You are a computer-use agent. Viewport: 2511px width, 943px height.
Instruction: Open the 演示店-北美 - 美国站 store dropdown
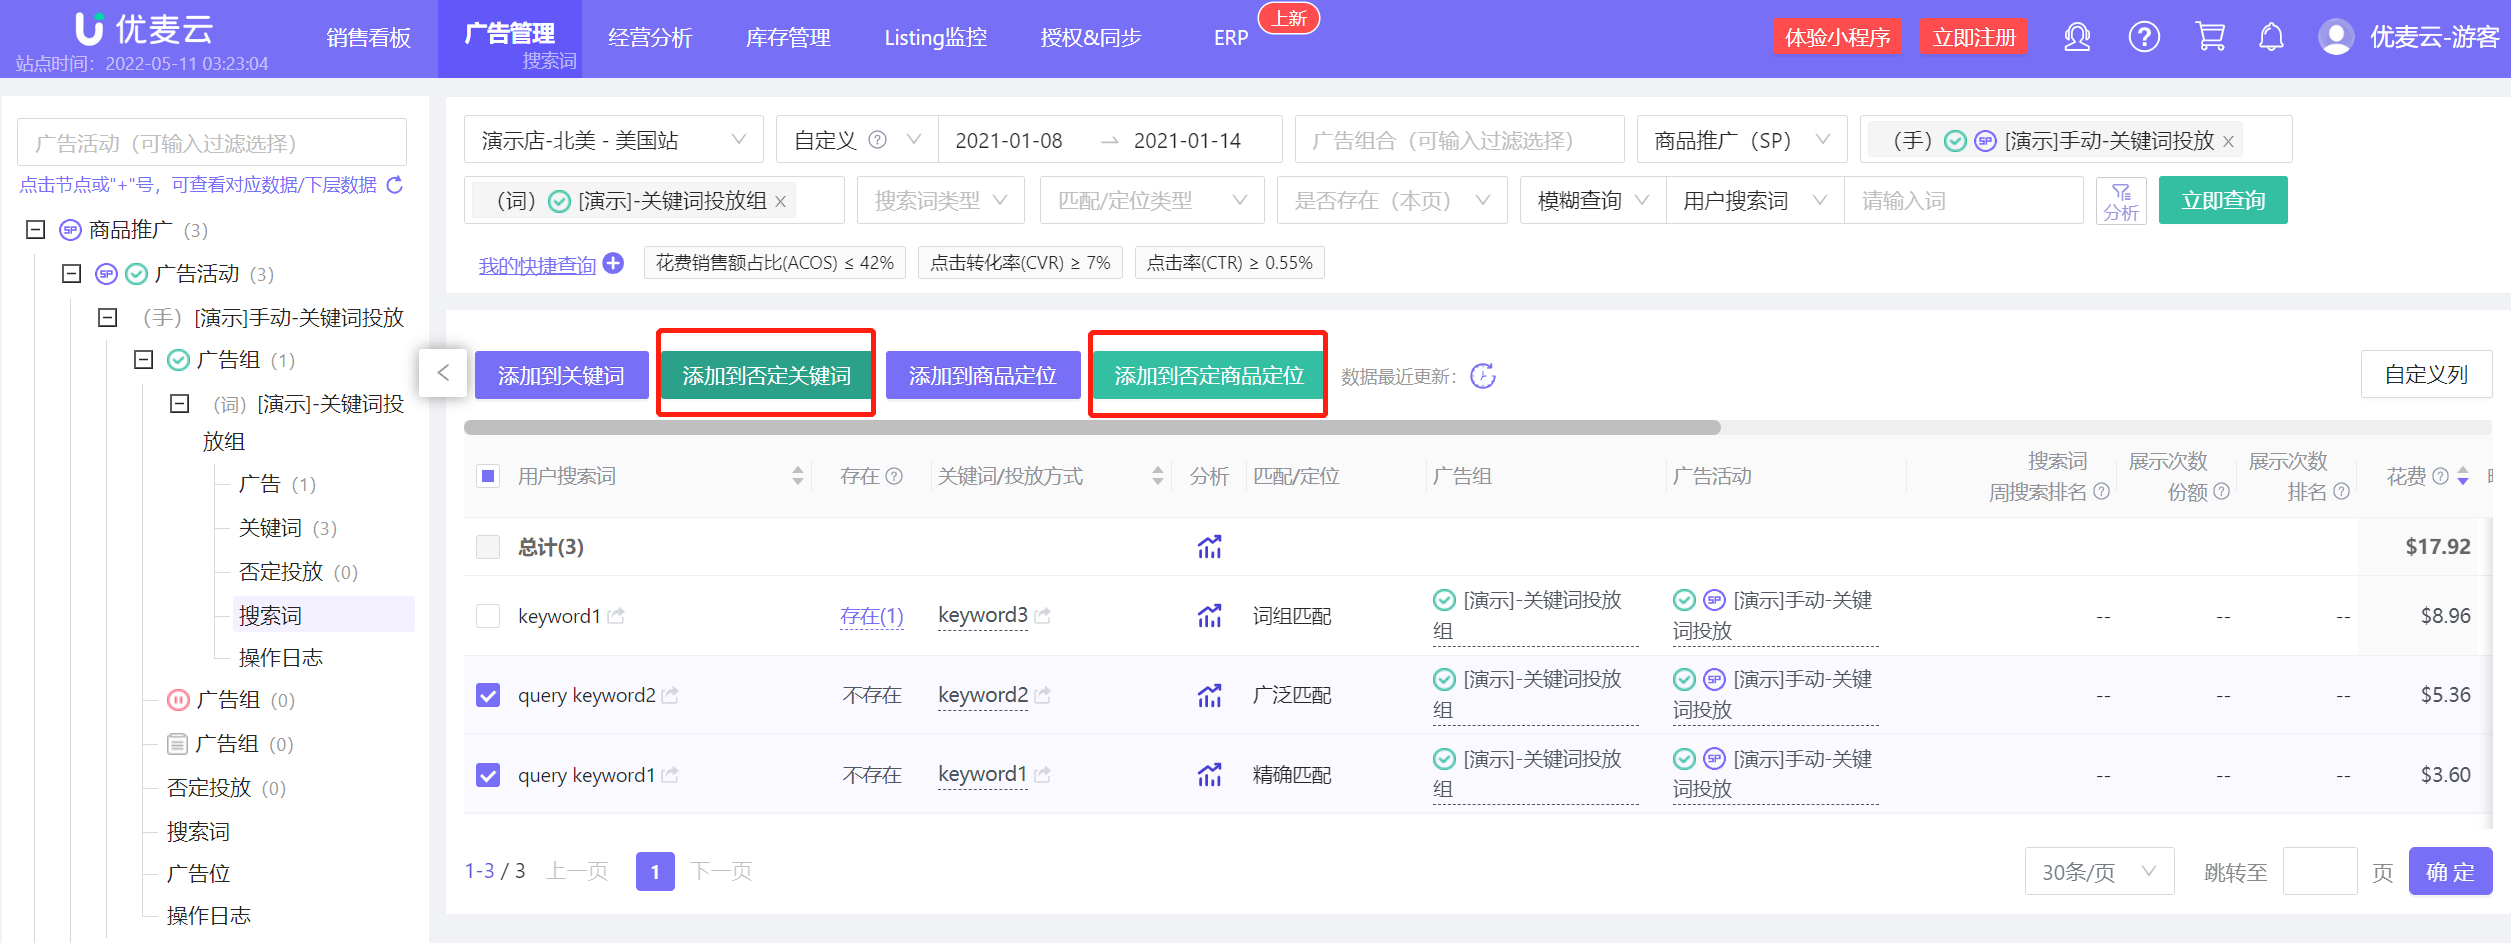[x=614, y=140]
